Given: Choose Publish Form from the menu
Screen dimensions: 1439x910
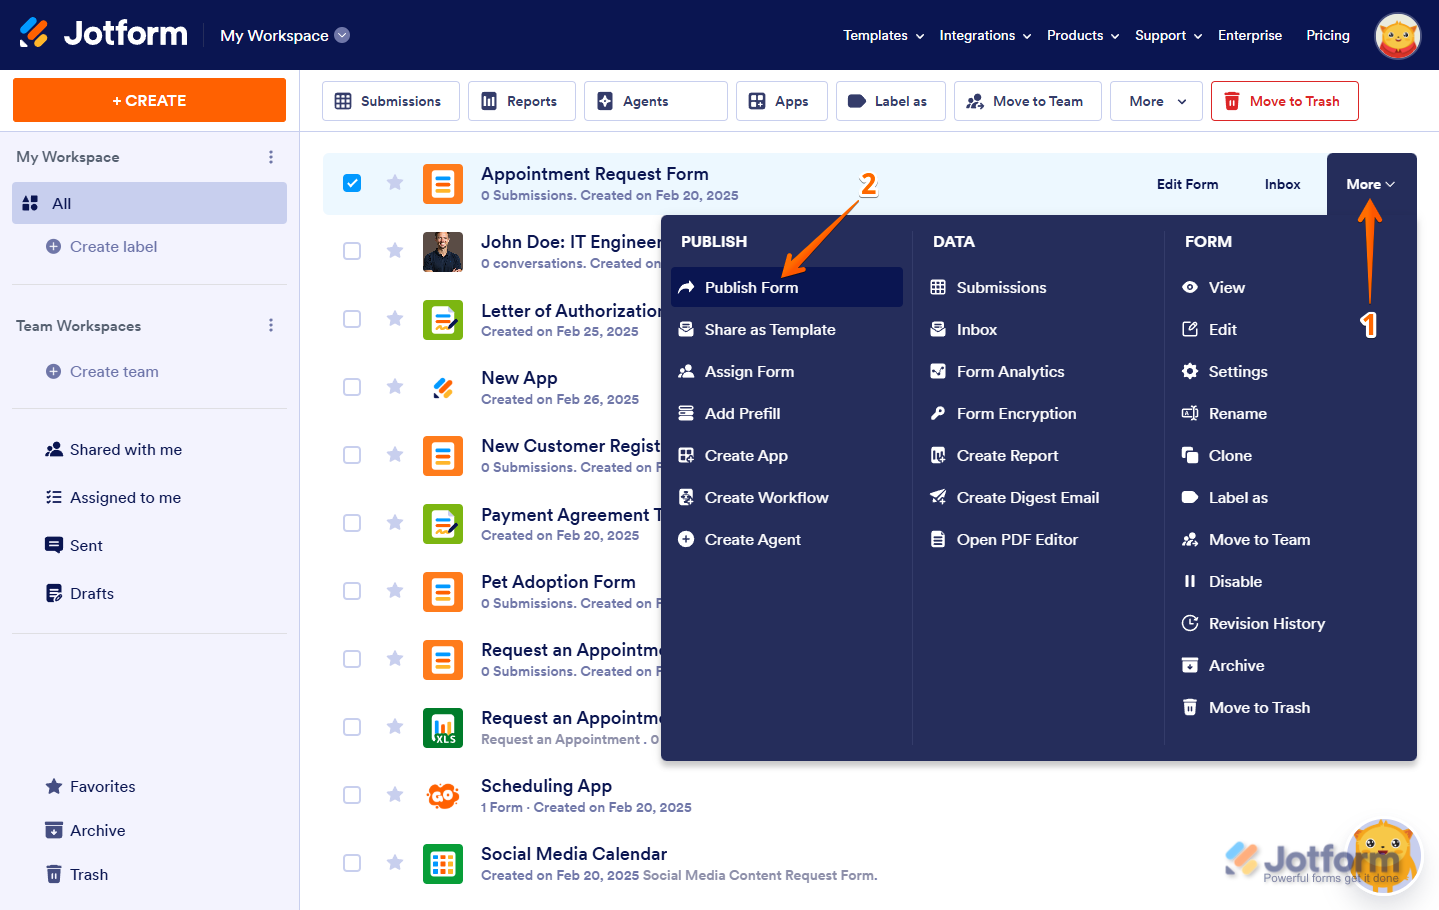Looking at the screenshot, I should point(751,287).
